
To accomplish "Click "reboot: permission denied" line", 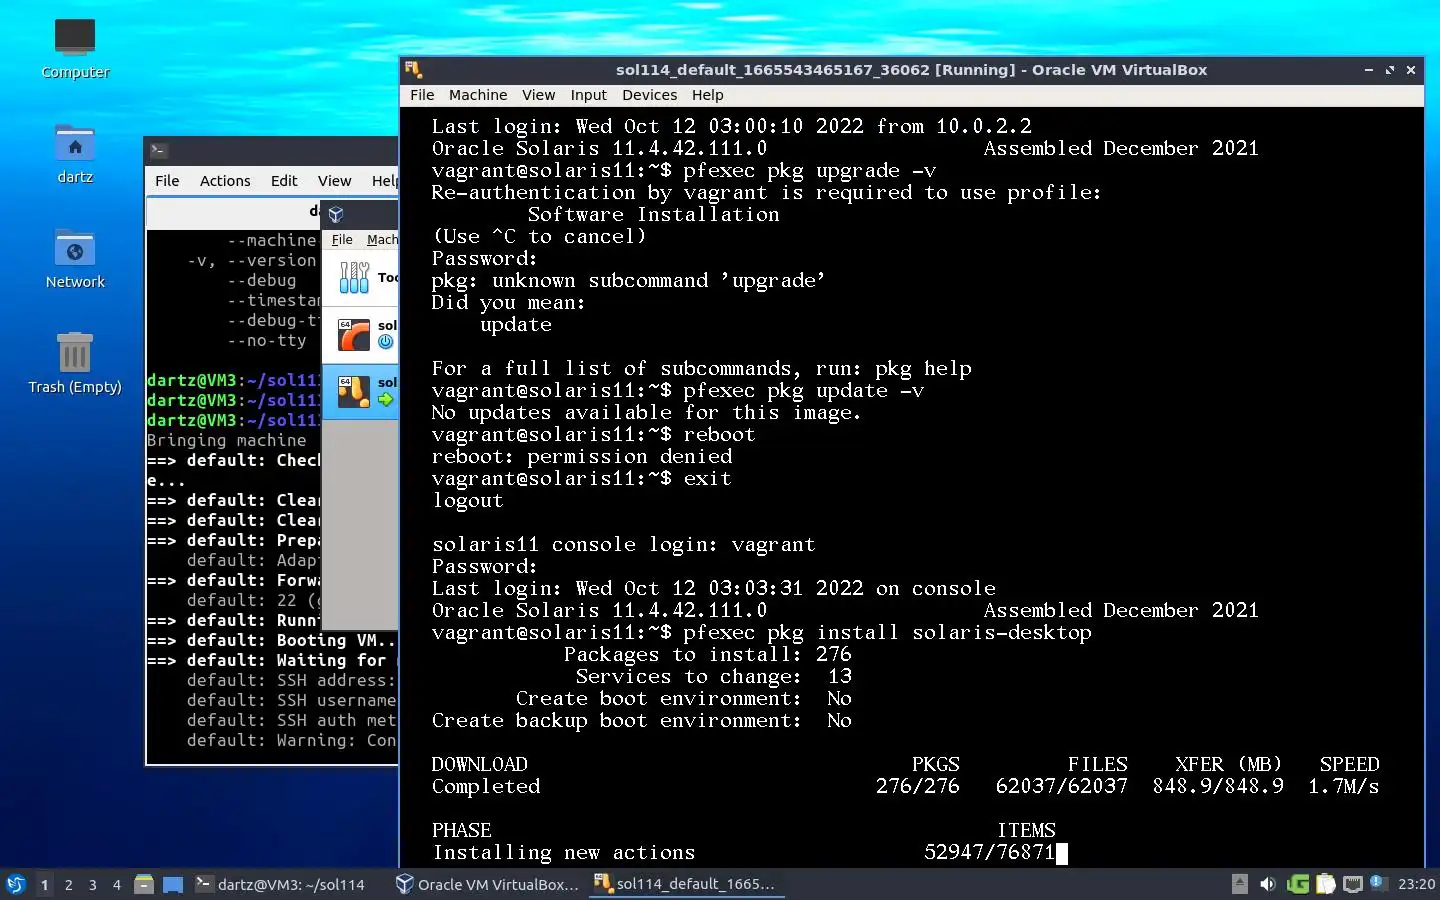I will click(582, 456).
